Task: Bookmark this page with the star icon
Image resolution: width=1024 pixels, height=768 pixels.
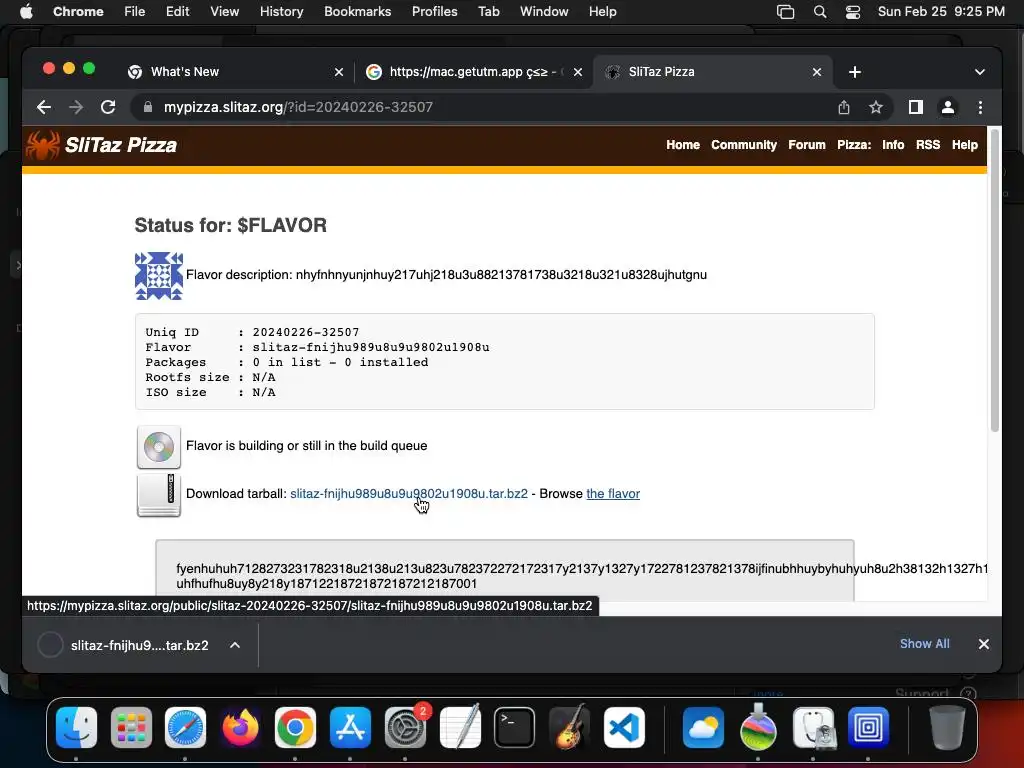Action: (x=876, y=107)
